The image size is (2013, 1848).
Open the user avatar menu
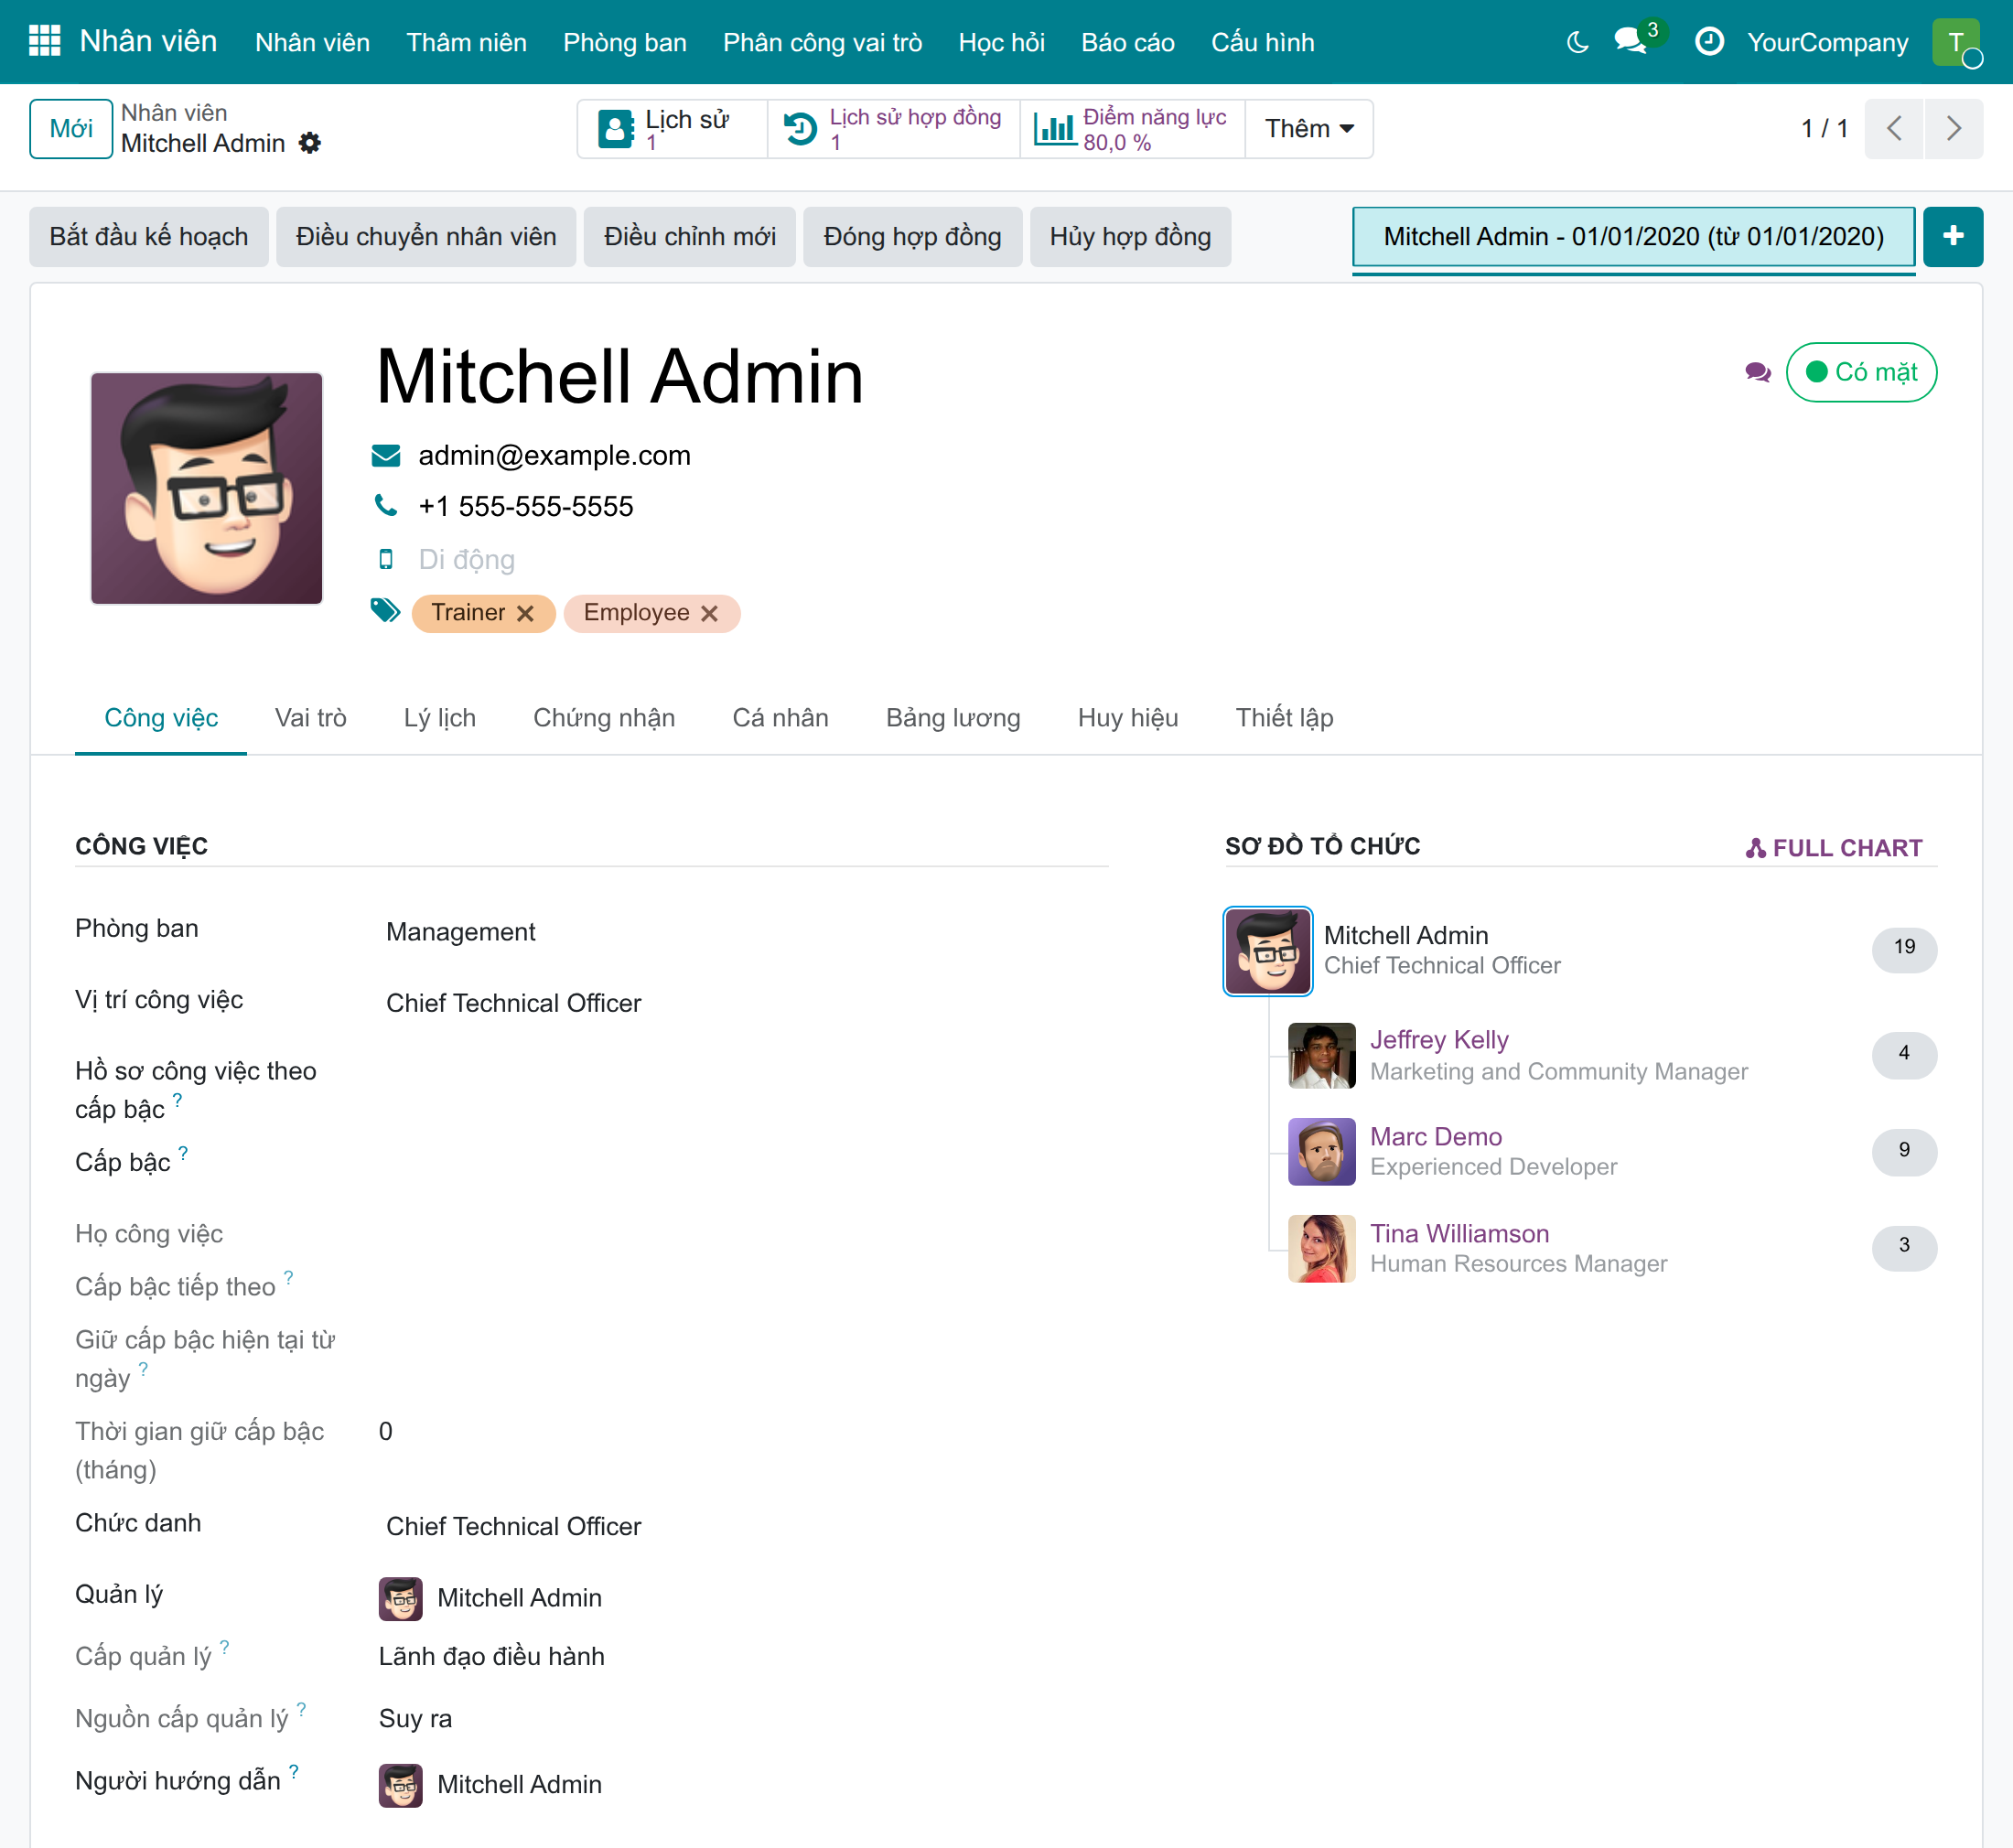pyautogui.click(x=1956, y=42)
